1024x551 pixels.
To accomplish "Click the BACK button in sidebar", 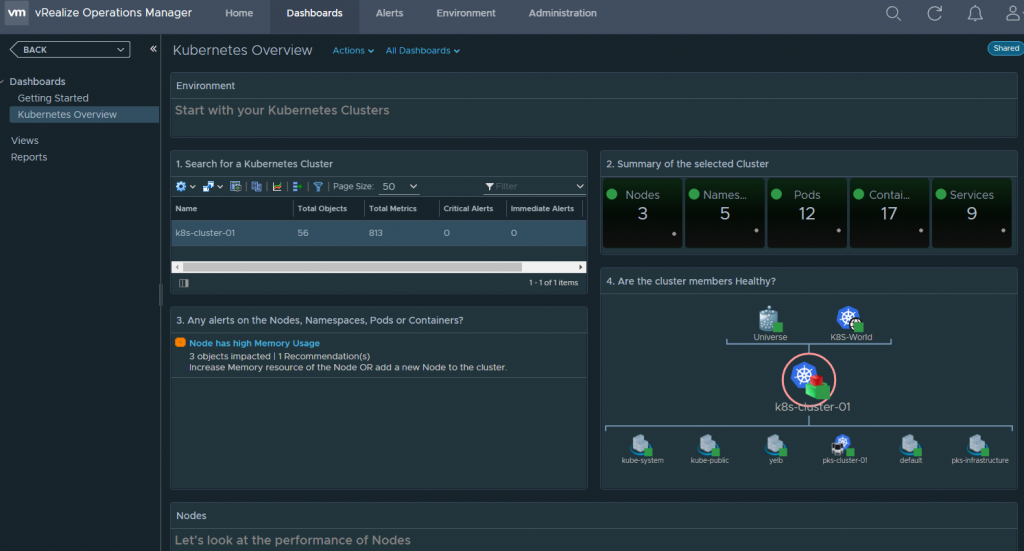I will tap(70, 49).
